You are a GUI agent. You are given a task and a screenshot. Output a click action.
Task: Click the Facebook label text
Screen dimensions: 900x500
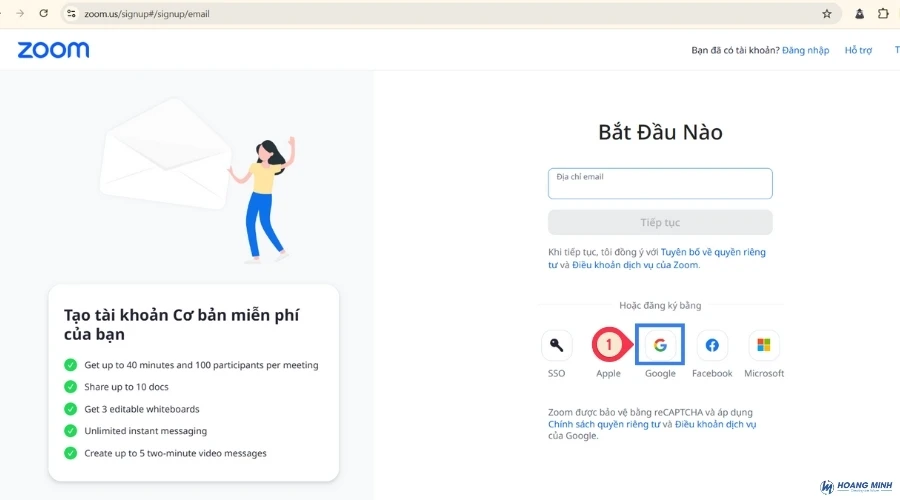pyautogui.click(x=712, y=373)
